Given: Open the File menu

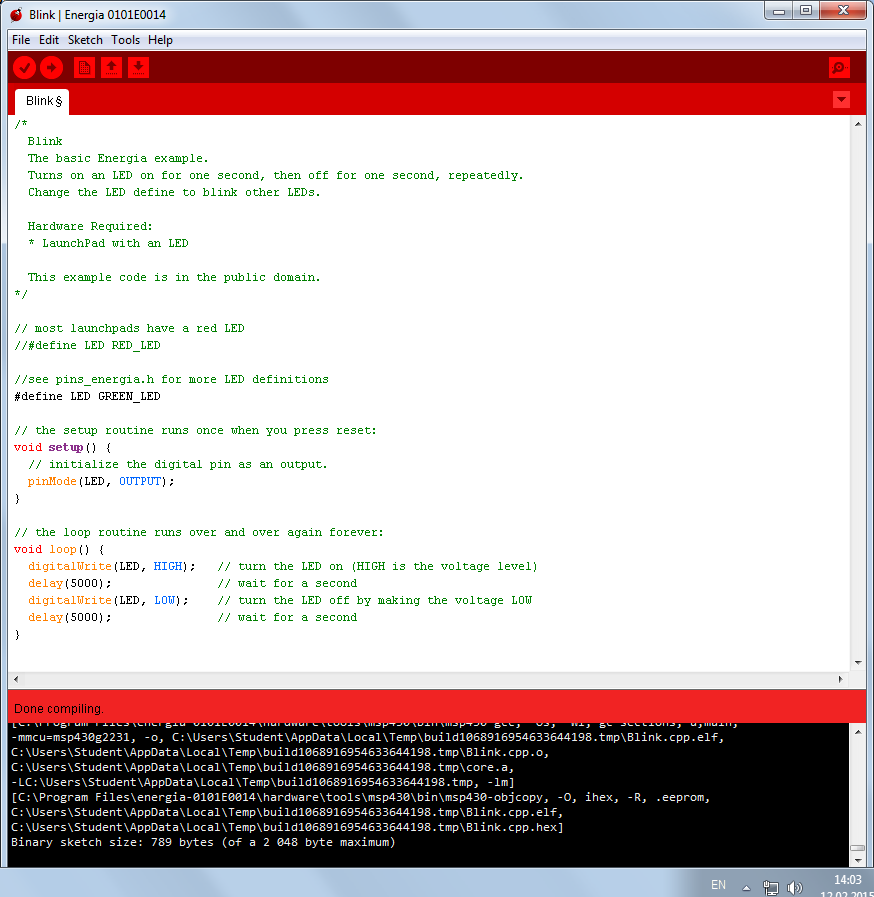Looking at the screenshot, I should (21, 40).
